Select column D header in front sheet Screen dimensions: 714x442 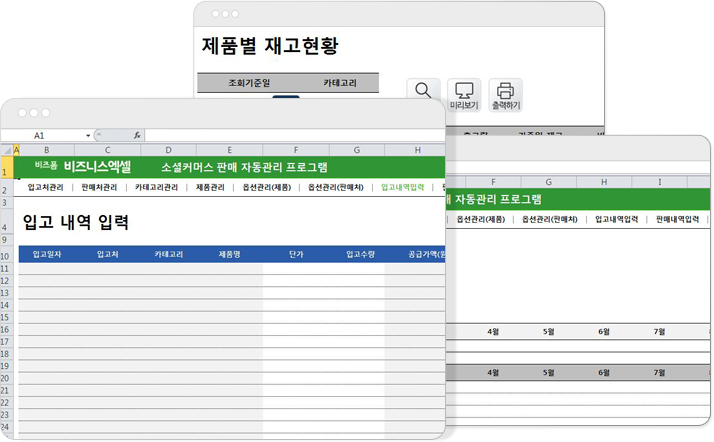pos(168,150)
